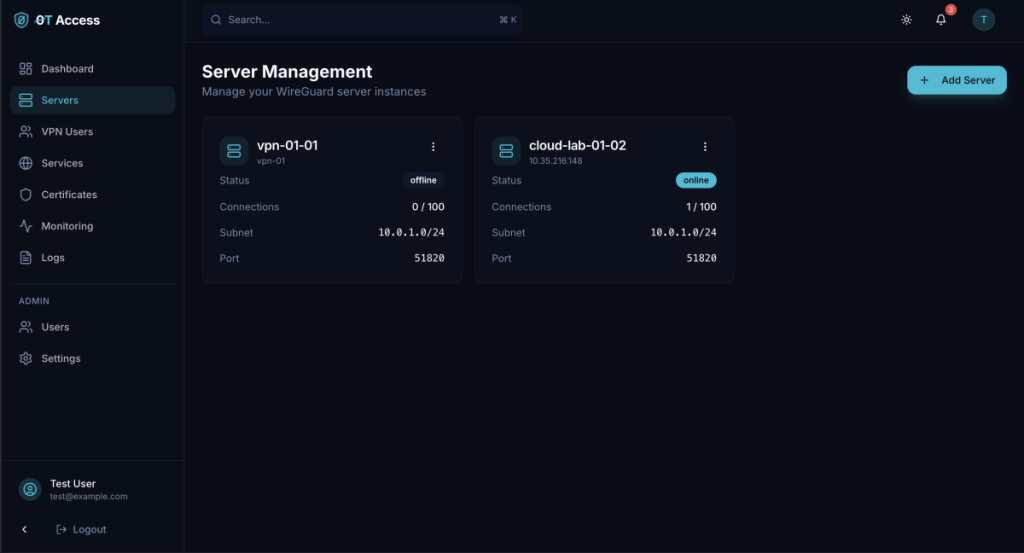Screen dimensions: 1024x553
Task: Open the notifications bell
Action: coord(940,20)
